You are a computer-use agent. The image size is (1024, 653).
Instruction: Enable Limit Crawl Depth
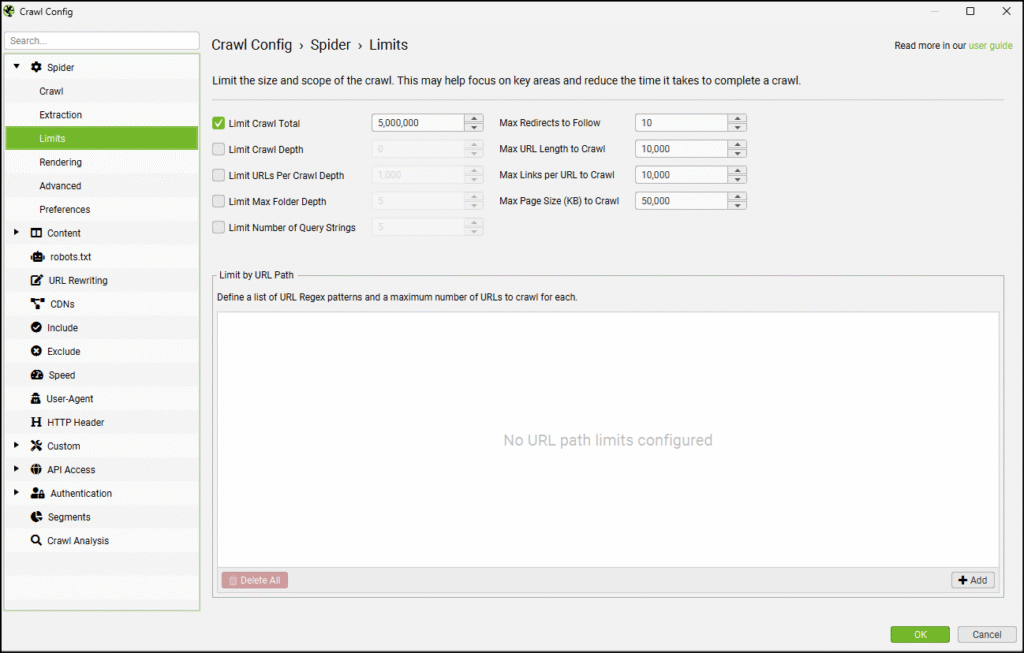click(218, 148)
